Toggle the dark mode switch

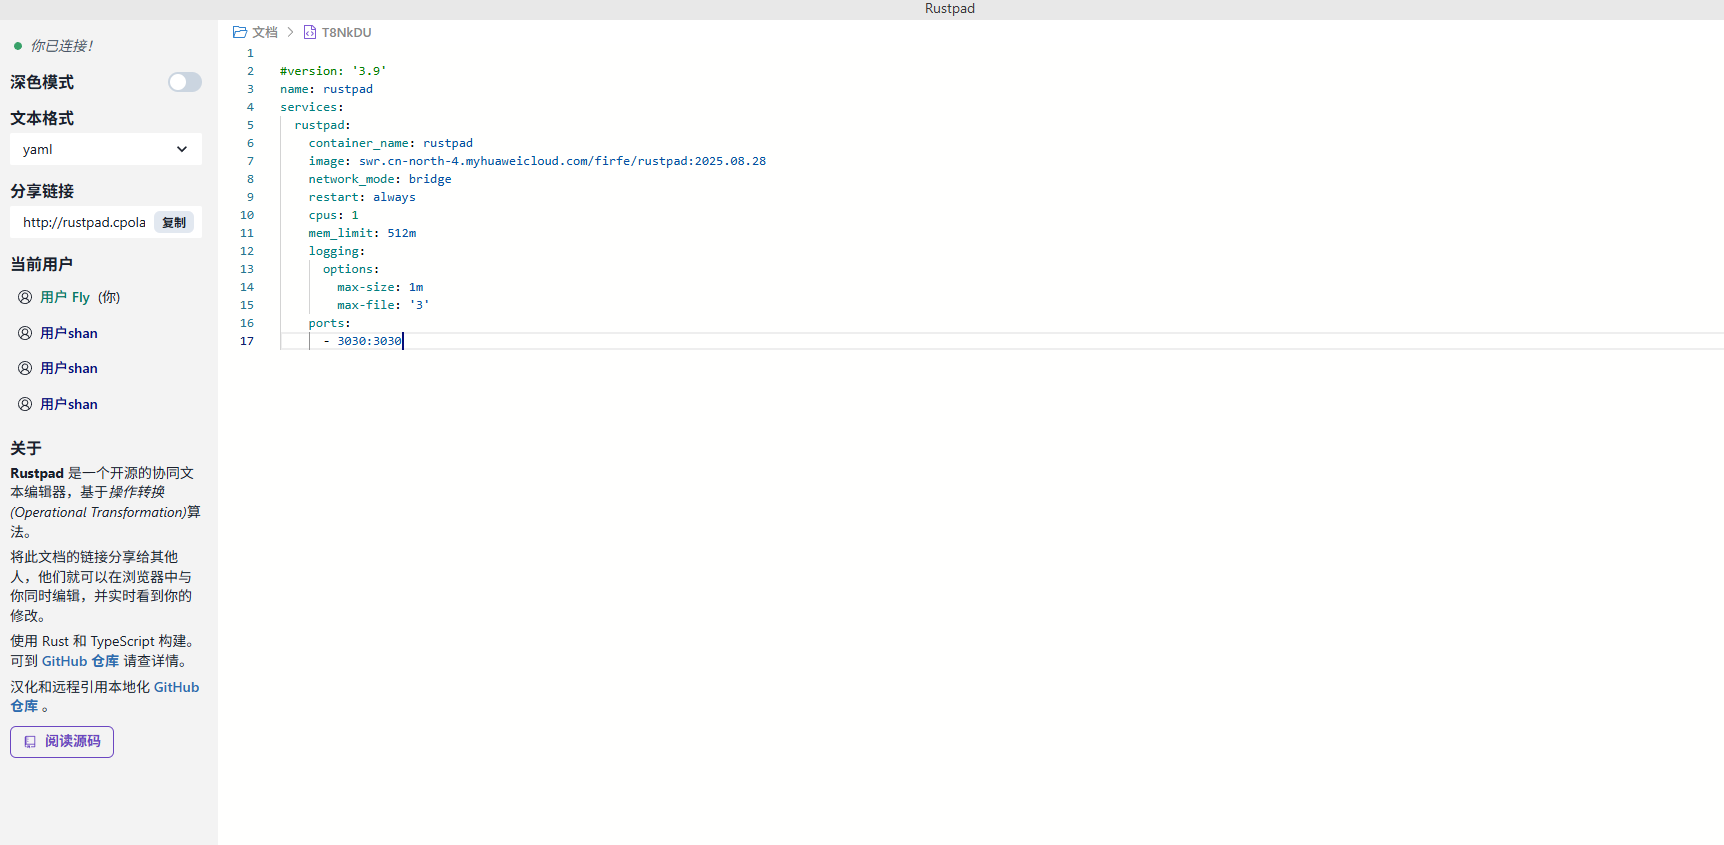point(184,82)
